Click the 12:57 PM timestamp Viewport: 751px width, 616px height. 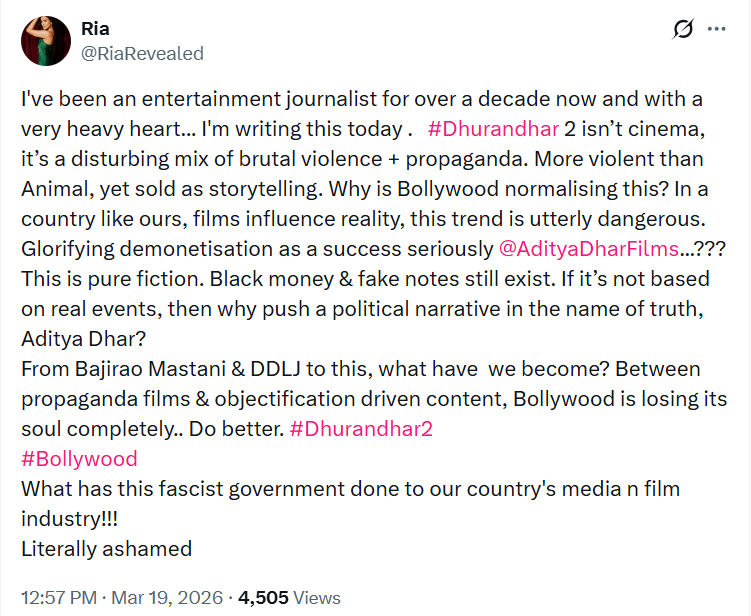57,598
